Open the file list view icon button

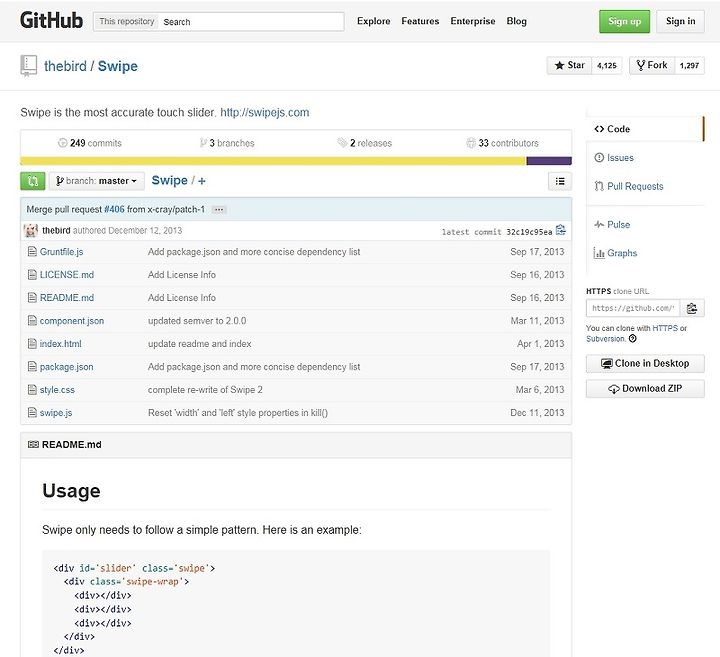click(560, 181)
